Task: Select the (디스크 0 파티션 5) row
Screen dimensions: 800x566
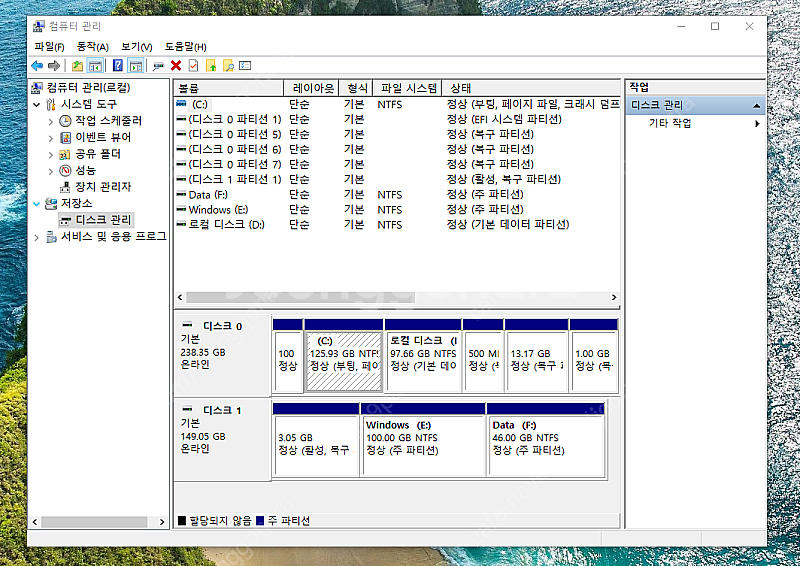Action: click(x=397, y=134)
